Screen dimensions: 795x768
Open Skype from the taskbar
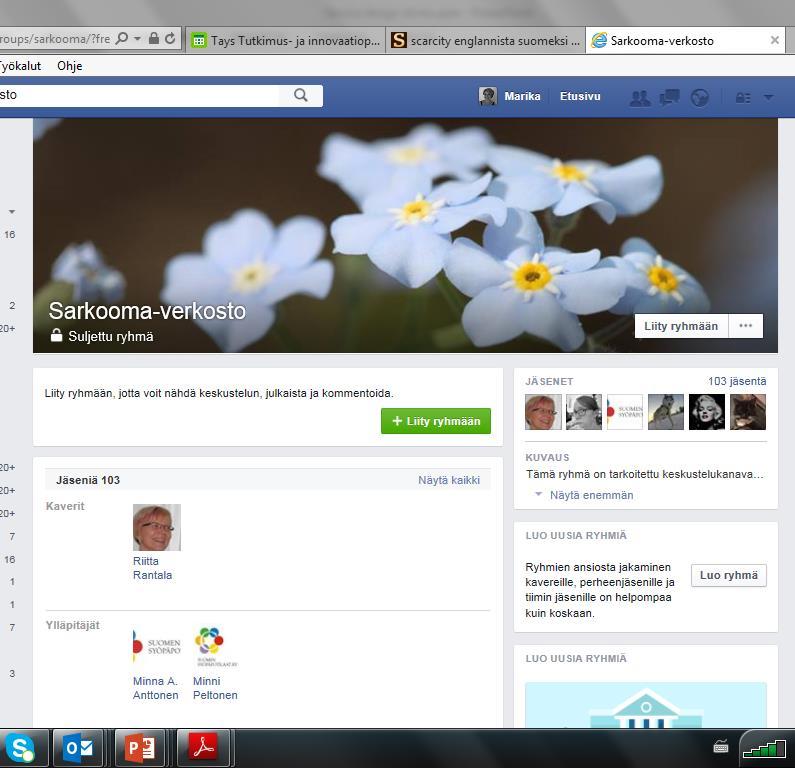point(20,748)
